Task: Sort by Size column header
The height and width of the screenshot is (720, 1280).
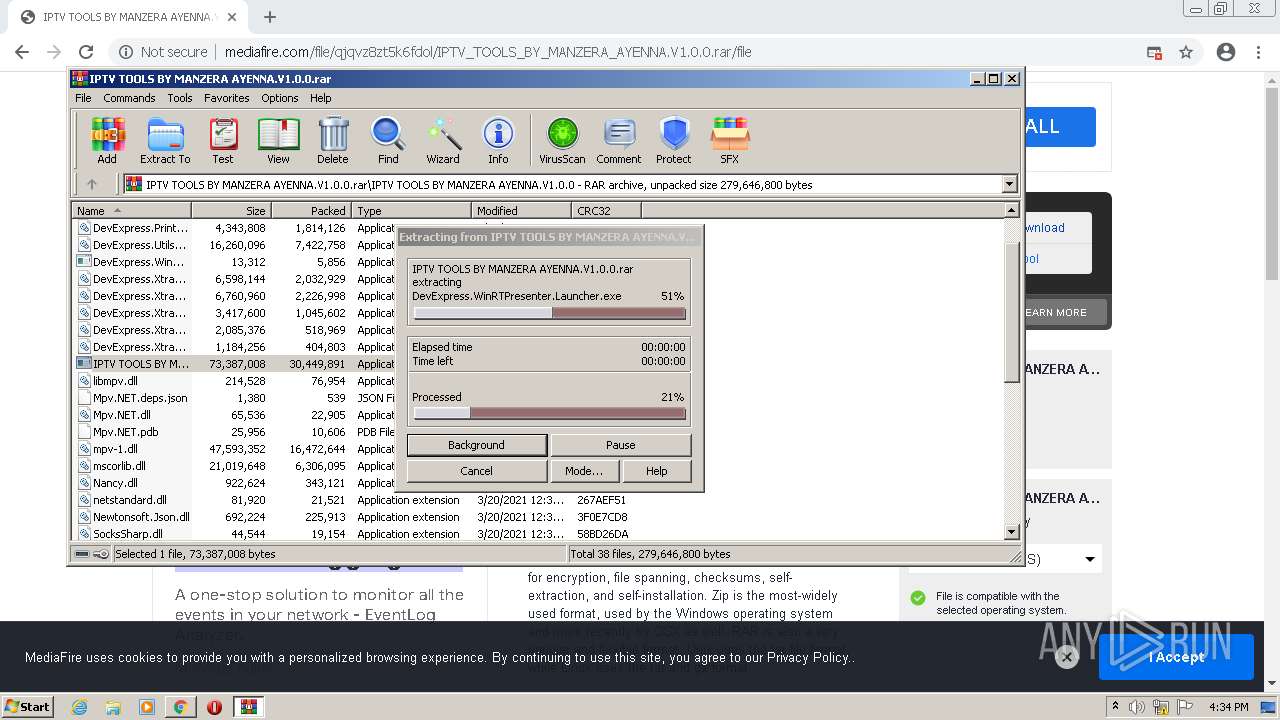Action: (x=232, y=210)
